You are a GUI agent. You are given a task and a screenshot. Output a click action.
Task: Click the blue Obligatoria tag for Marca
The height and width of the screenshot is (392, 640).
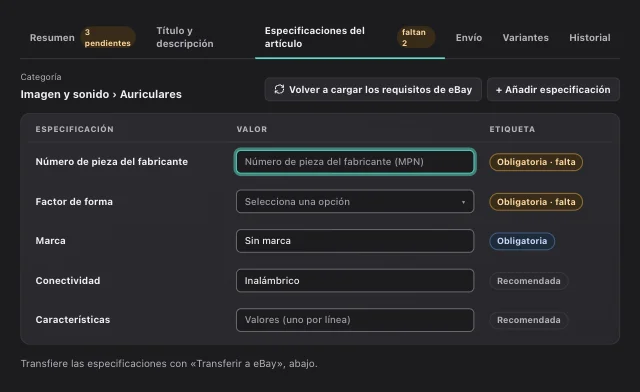[522, 241]
